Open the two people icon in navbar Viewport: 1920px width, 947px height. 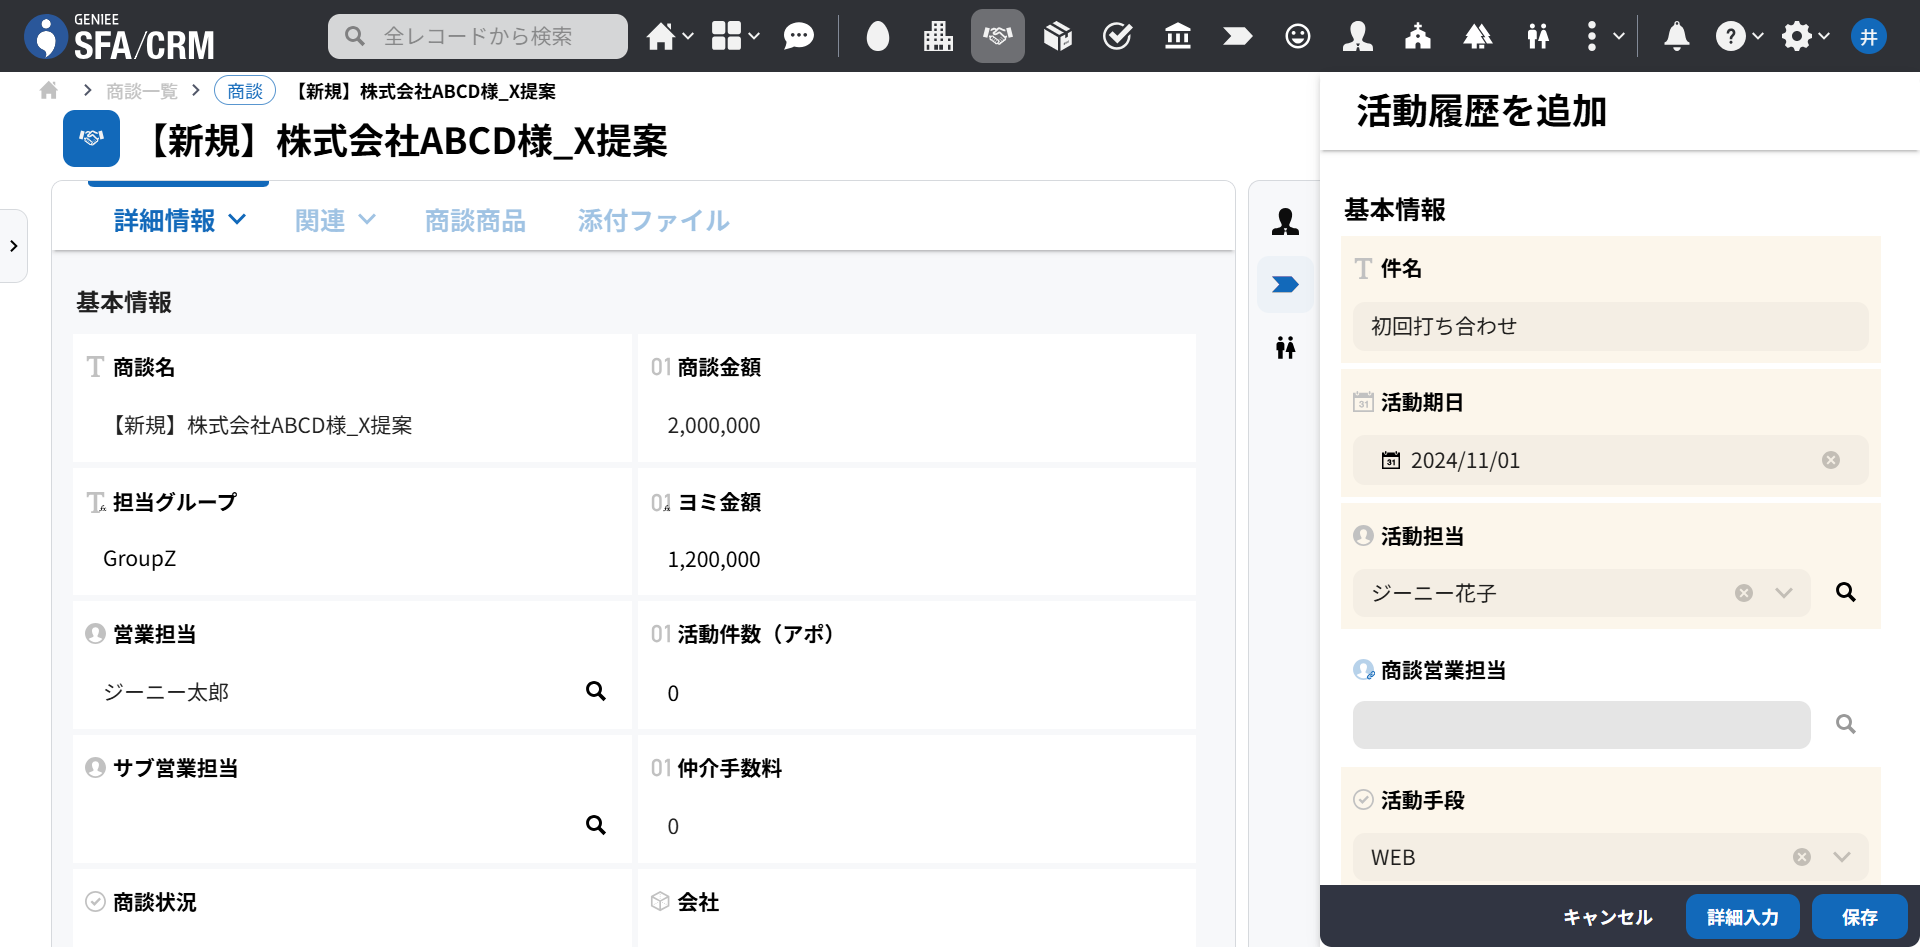point(1538,37)
